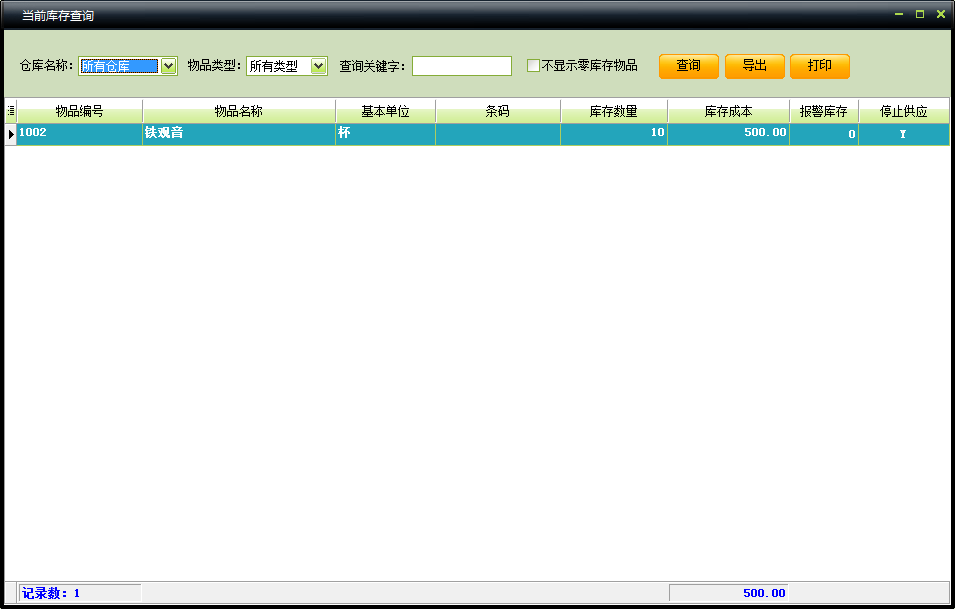Click the empty 条码 cell for 铁观音

point(498,134)
